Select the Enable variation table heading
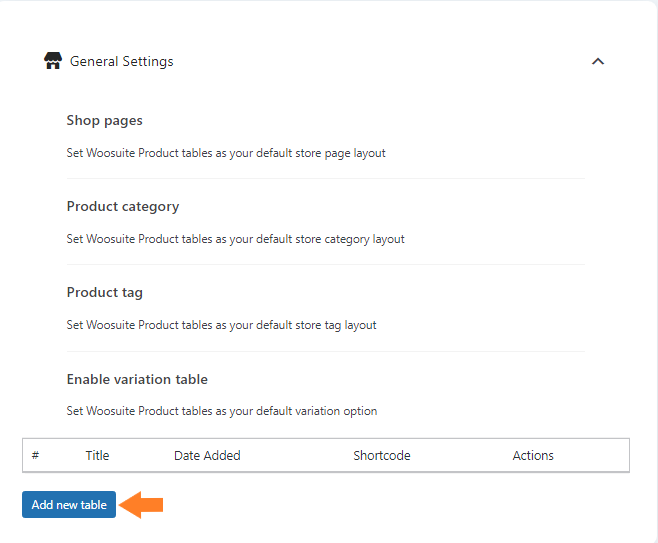 coord(137,379)
